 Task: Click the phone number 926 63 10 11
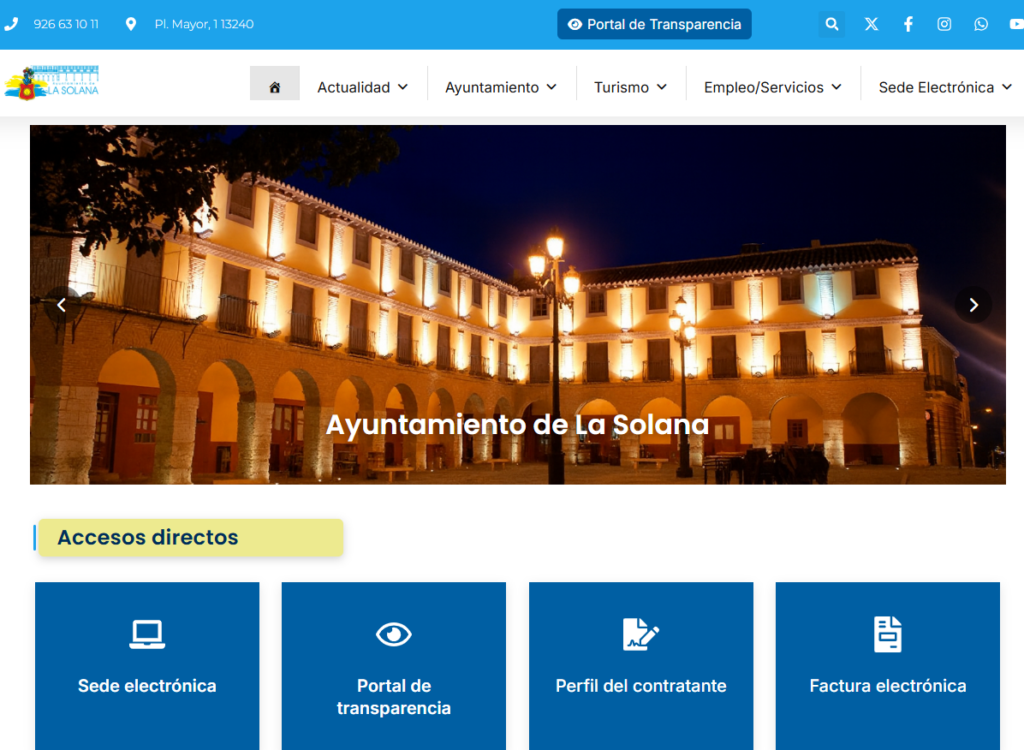tap(66, 24)
